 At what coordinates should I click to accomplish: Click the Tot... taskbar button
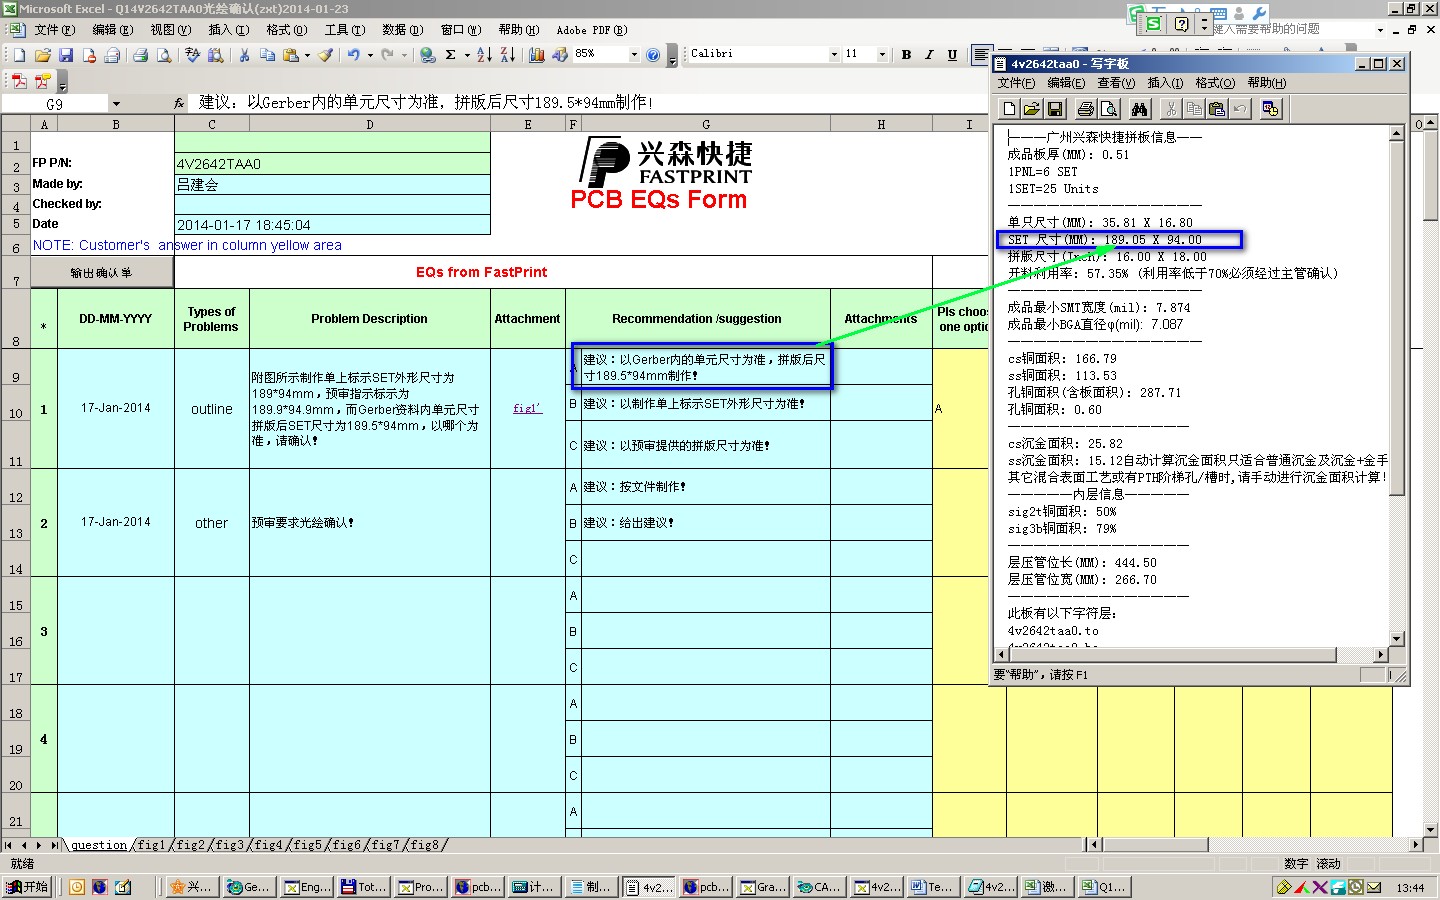(363, 887)
